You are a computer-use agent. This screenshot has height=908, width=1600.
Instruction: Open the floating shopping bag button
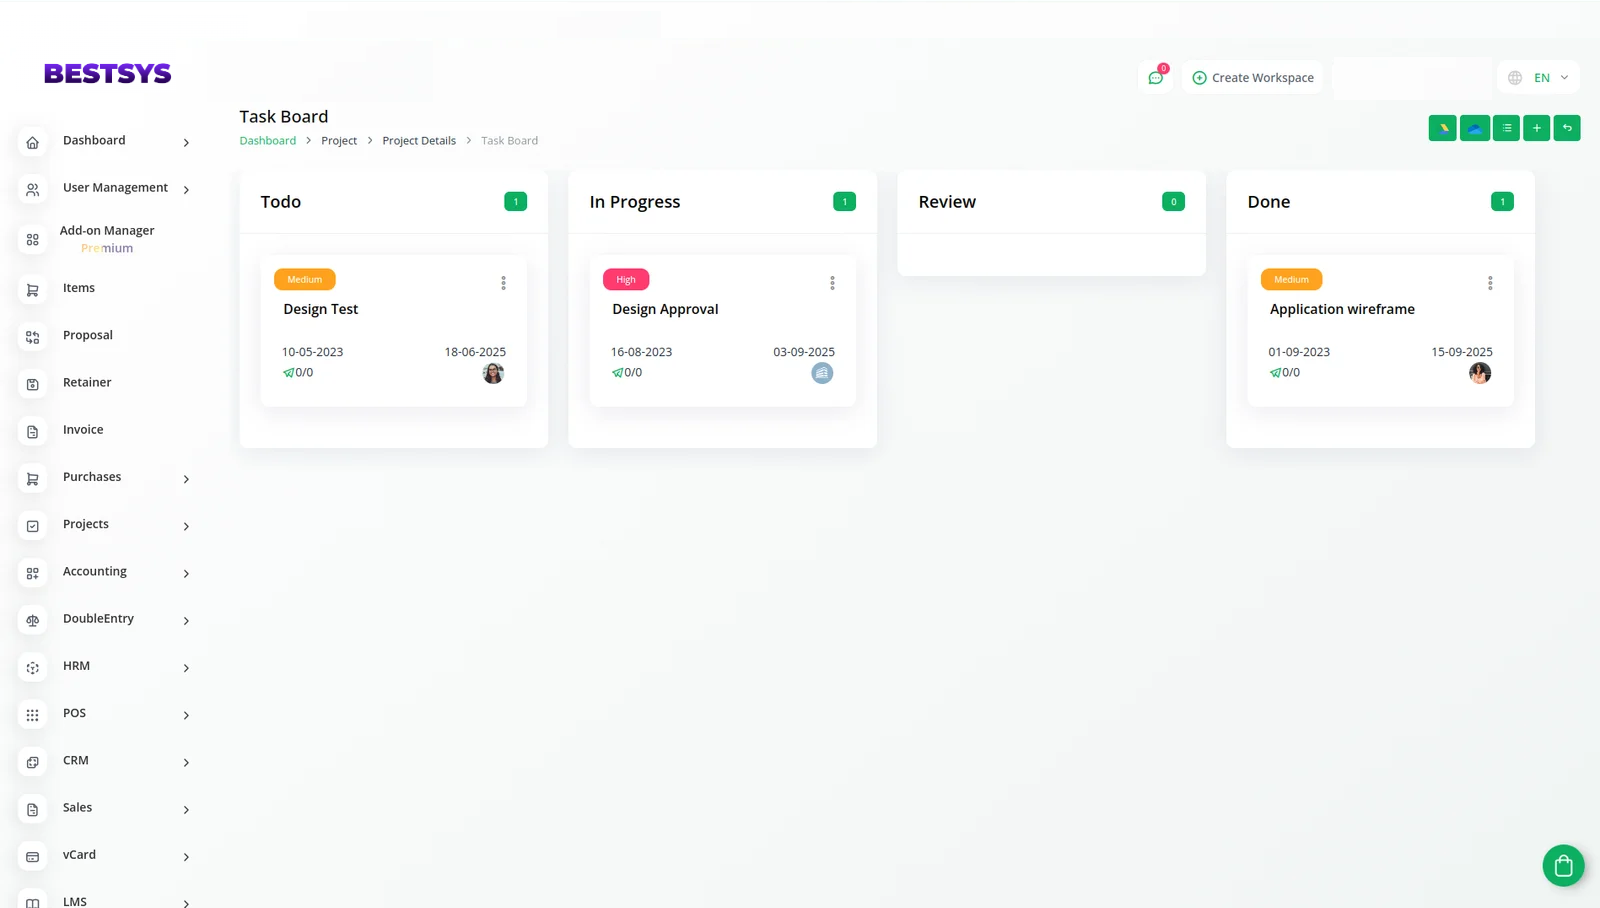click(1563, 866)
